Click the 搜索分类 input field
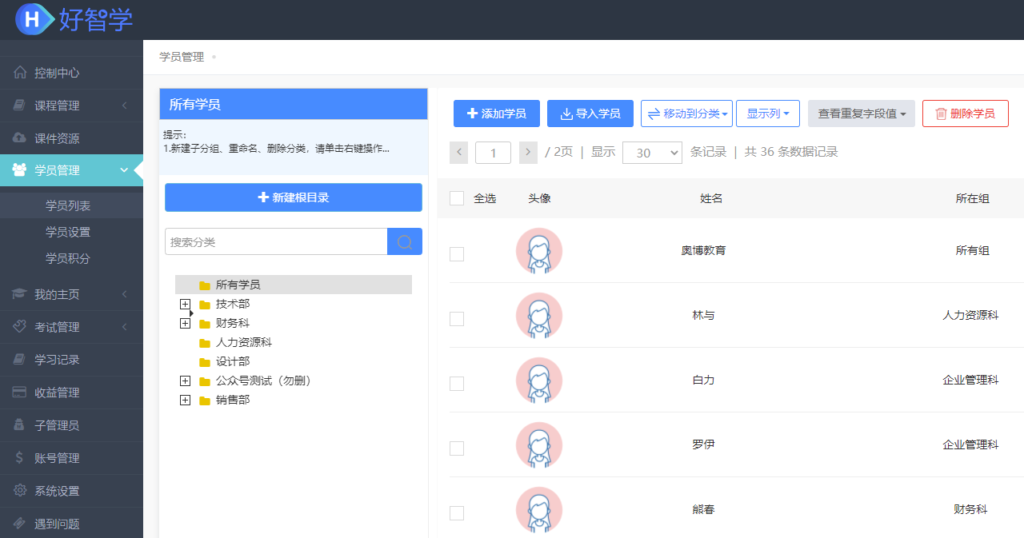 coord(276,242)
